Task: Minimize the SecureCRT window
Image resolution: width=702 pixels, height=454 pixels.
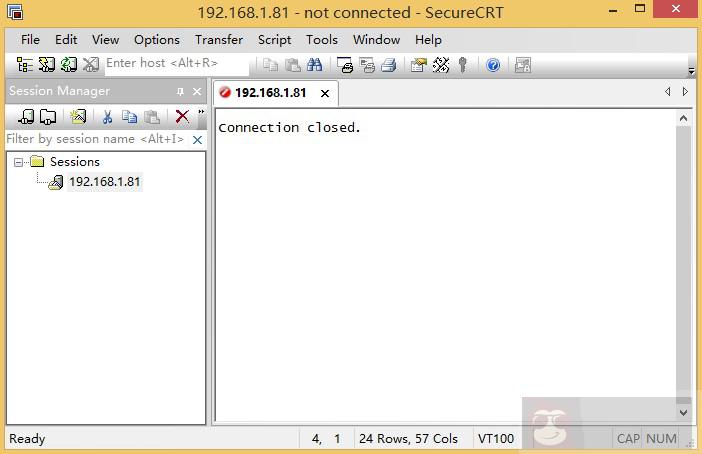Action: pos(613,10)
